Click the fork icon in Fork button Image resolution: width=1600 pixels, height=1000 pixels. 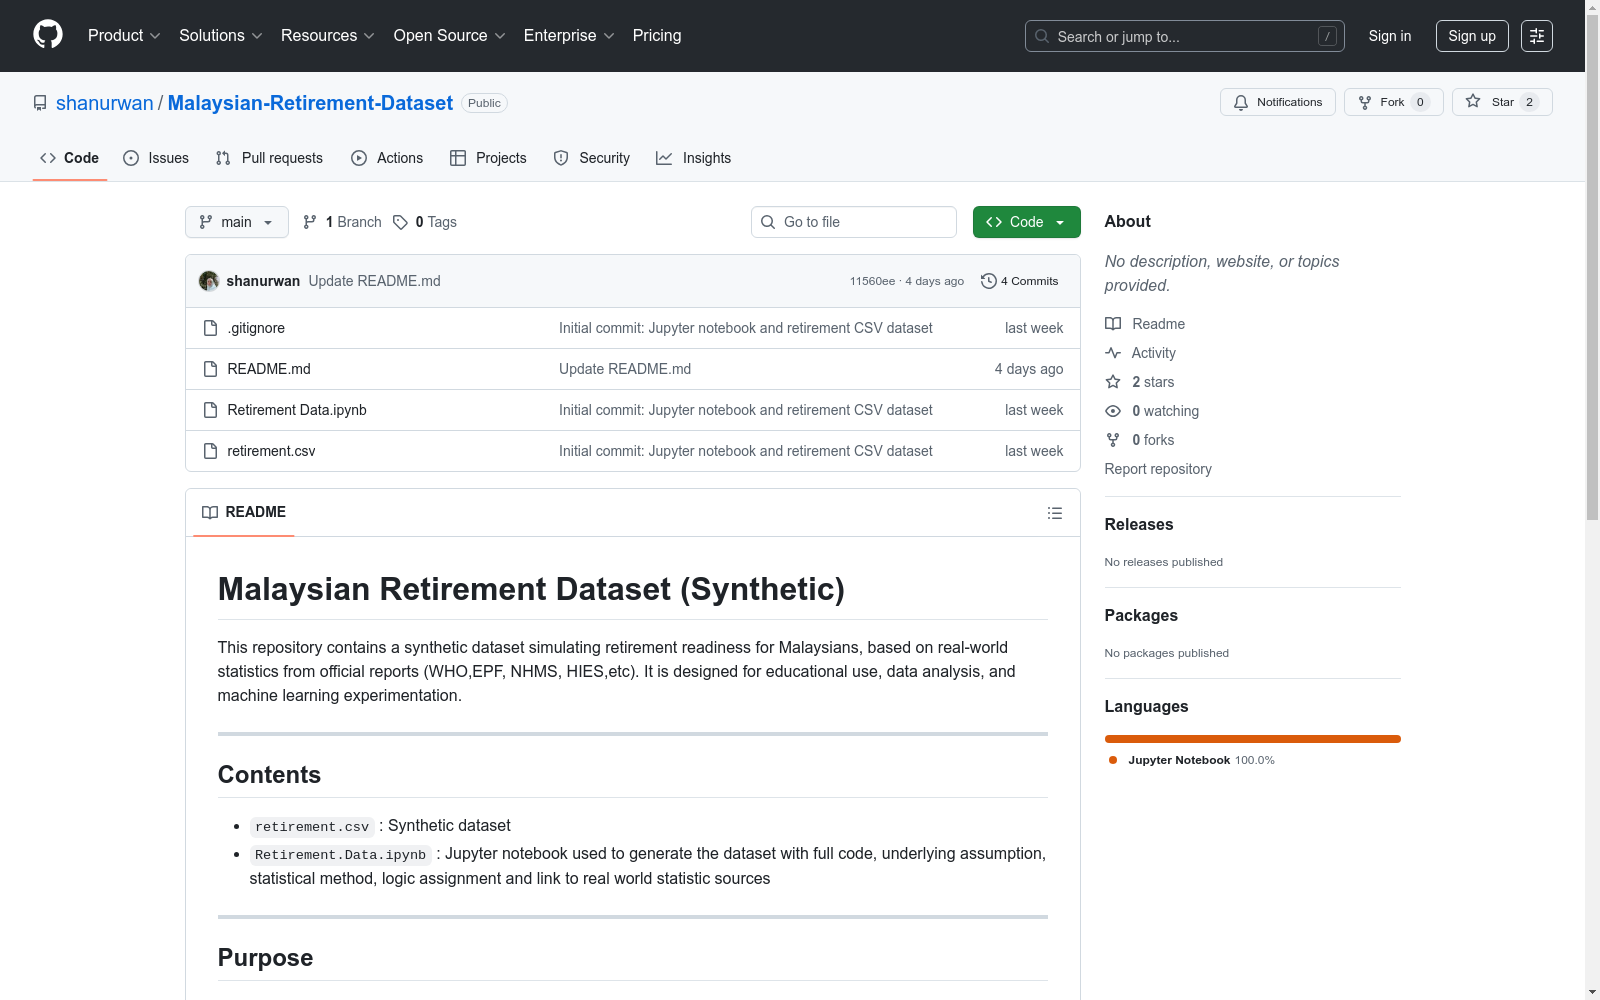point(1365,102)
